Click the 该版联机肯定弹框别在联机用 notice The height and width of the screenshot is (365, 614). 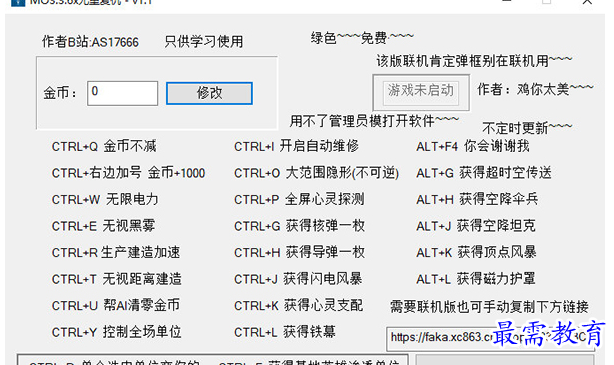click(x=474, y=61)
